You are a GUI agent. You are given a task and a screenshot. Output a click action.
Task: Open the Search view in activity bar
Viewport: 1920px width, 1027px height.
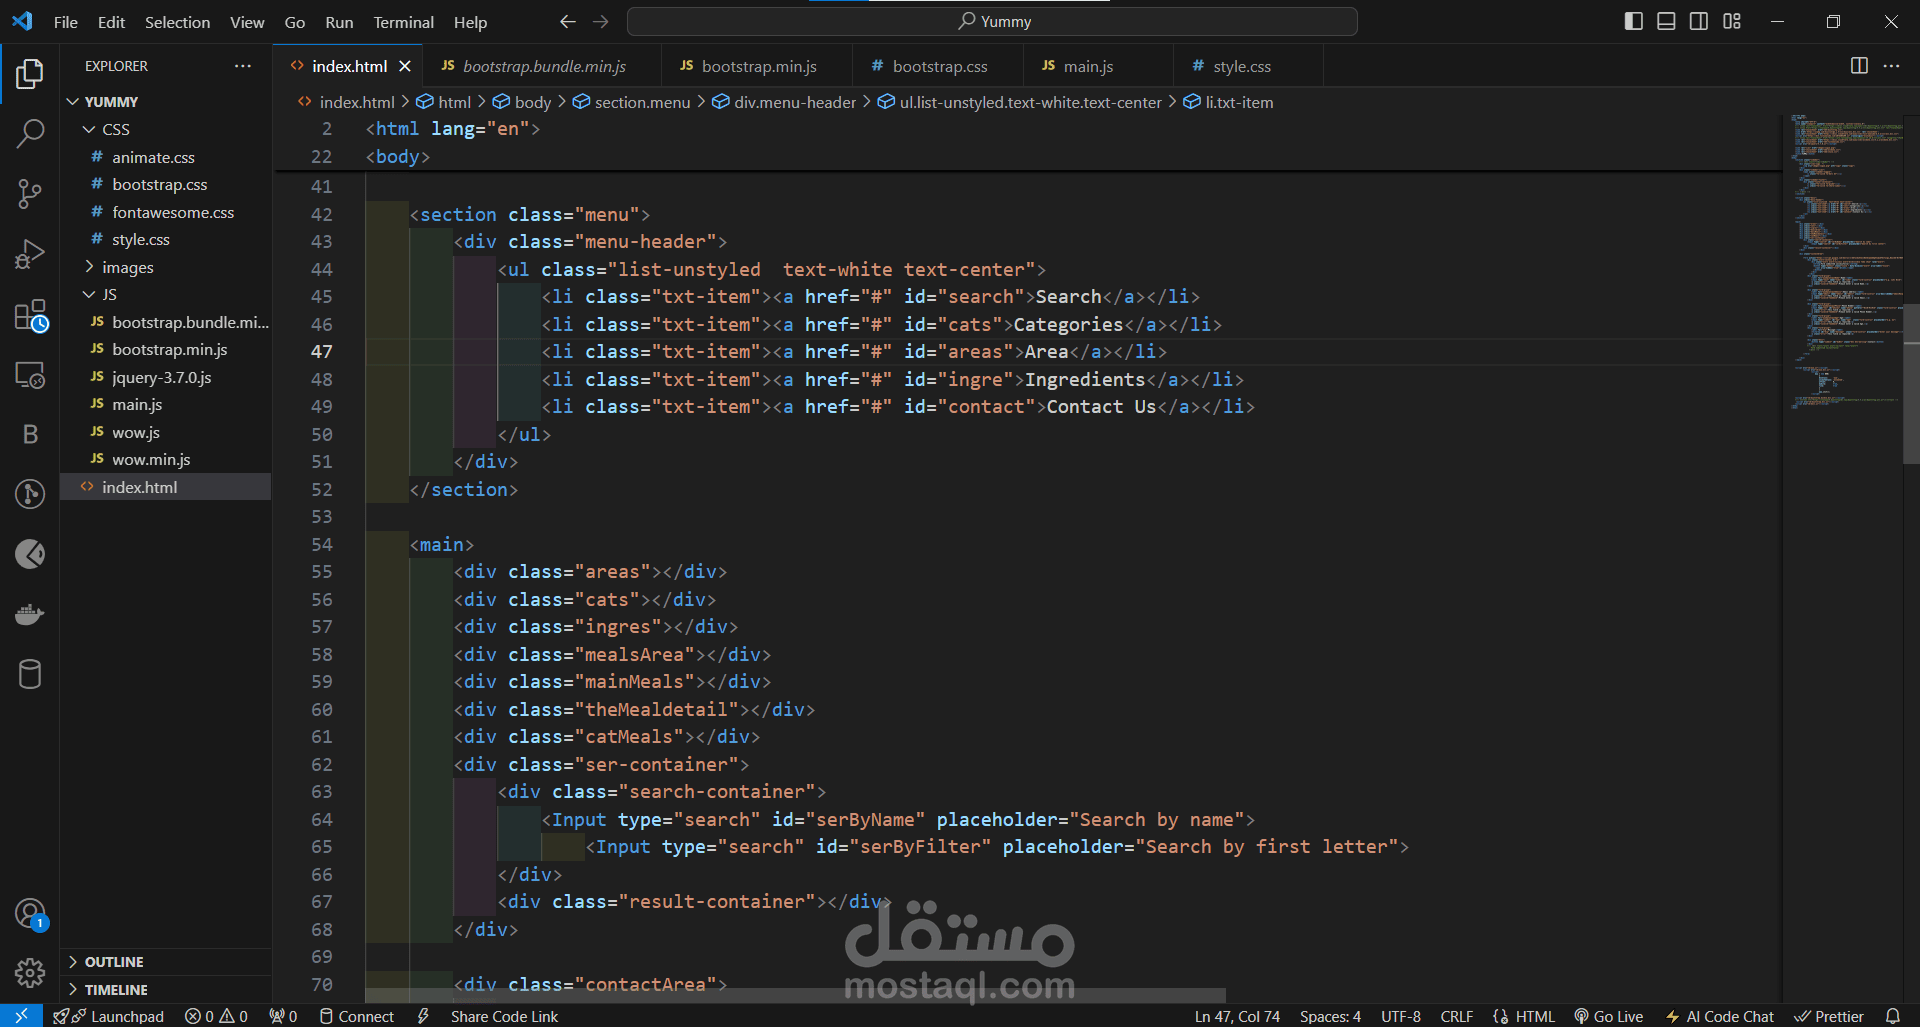point(30,133)
